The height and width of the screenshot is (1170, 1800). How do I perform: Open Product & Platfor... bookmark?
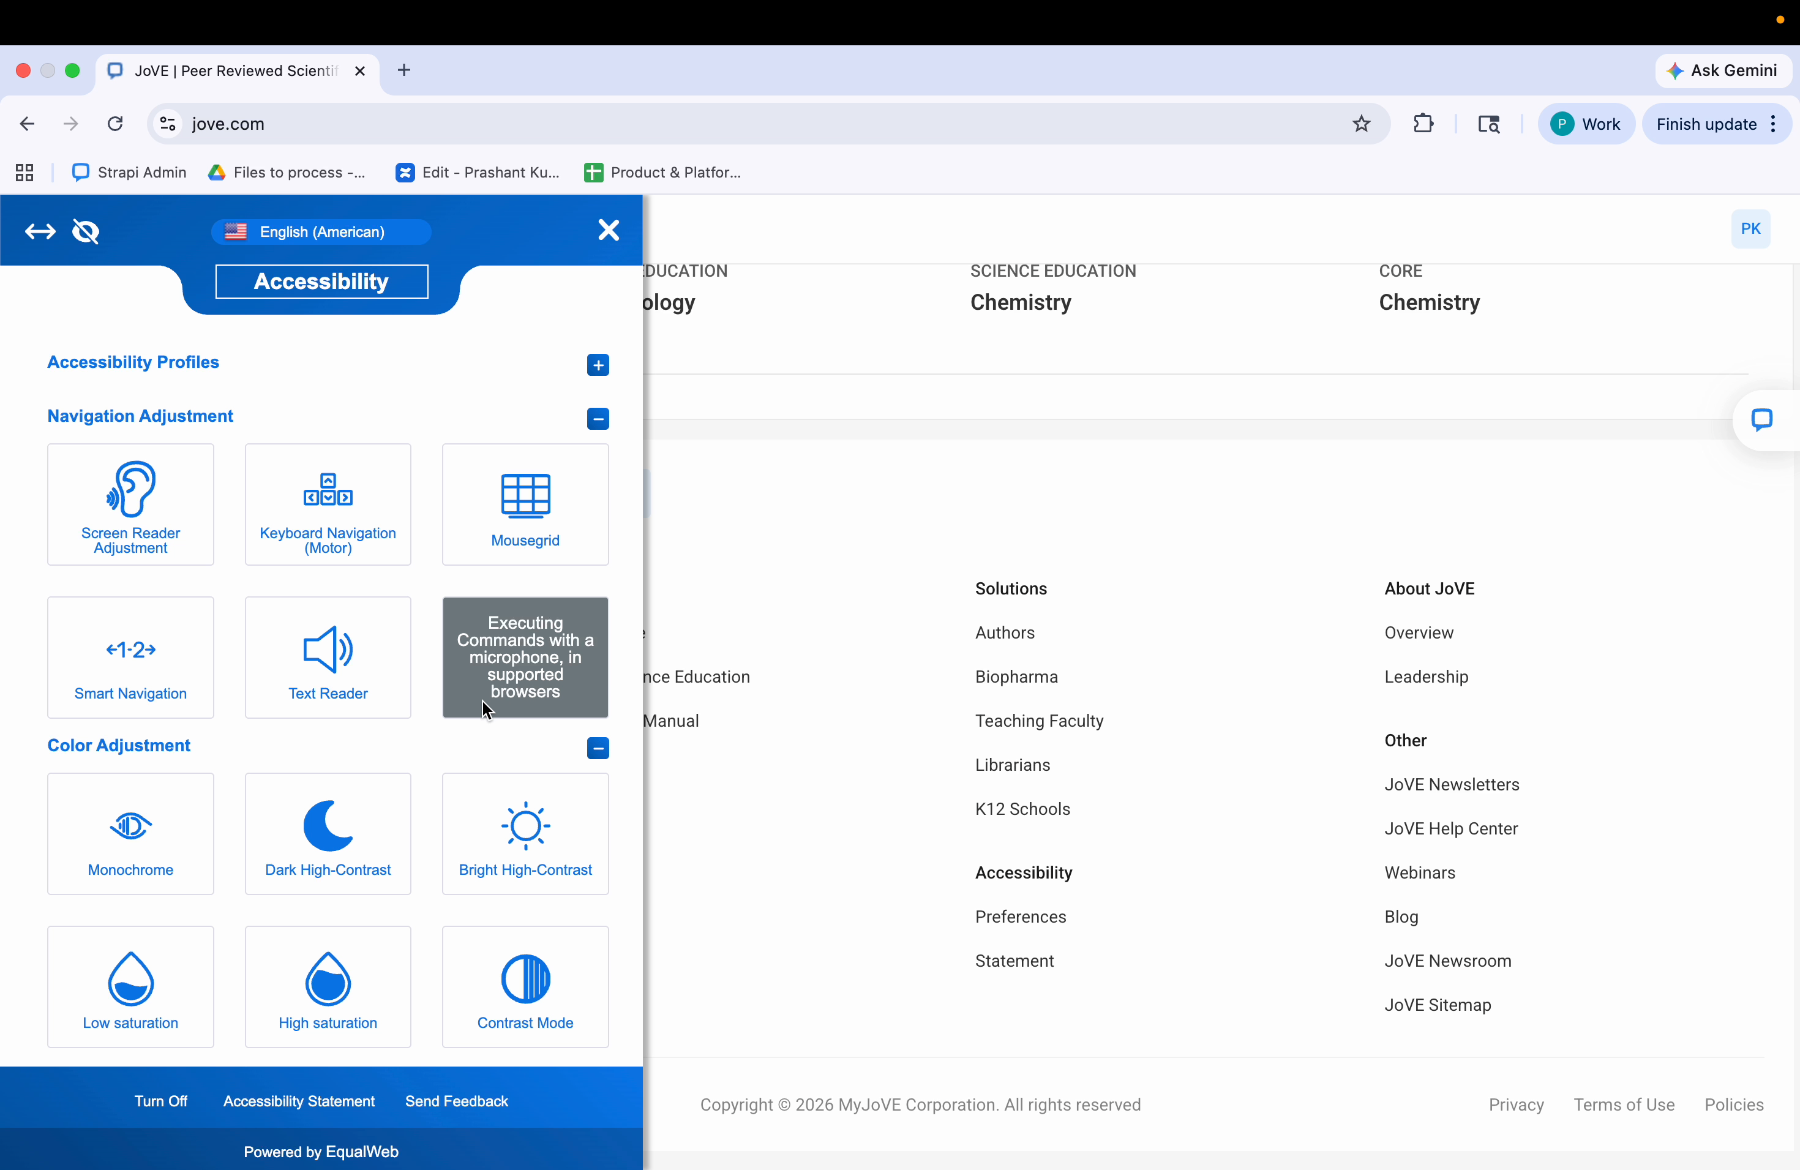tap(663, 173)
